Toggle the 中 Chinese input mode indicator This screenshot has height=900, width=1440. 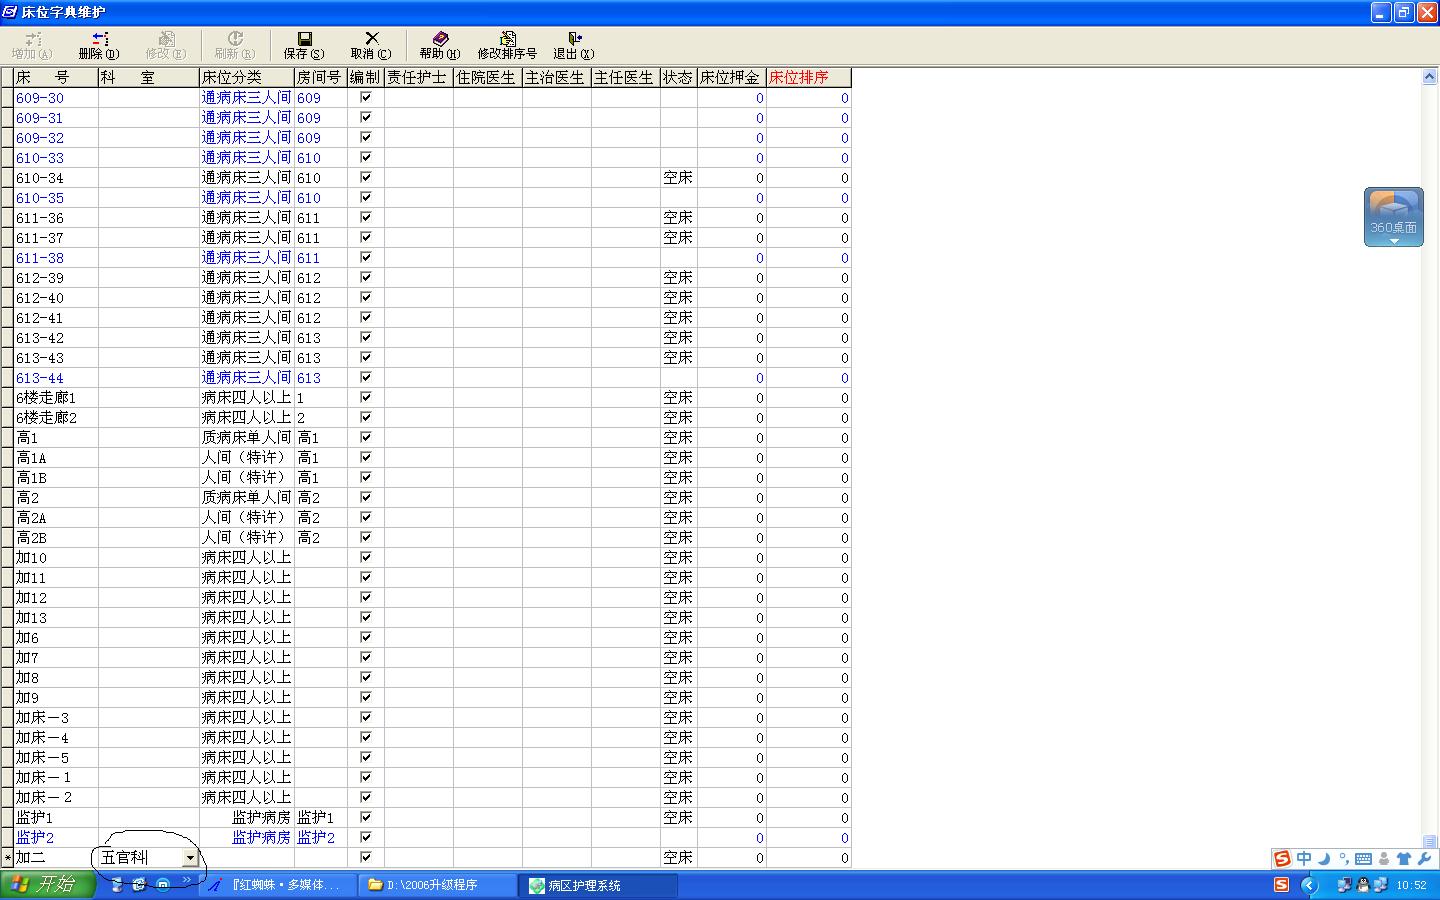coord(1304,858)
